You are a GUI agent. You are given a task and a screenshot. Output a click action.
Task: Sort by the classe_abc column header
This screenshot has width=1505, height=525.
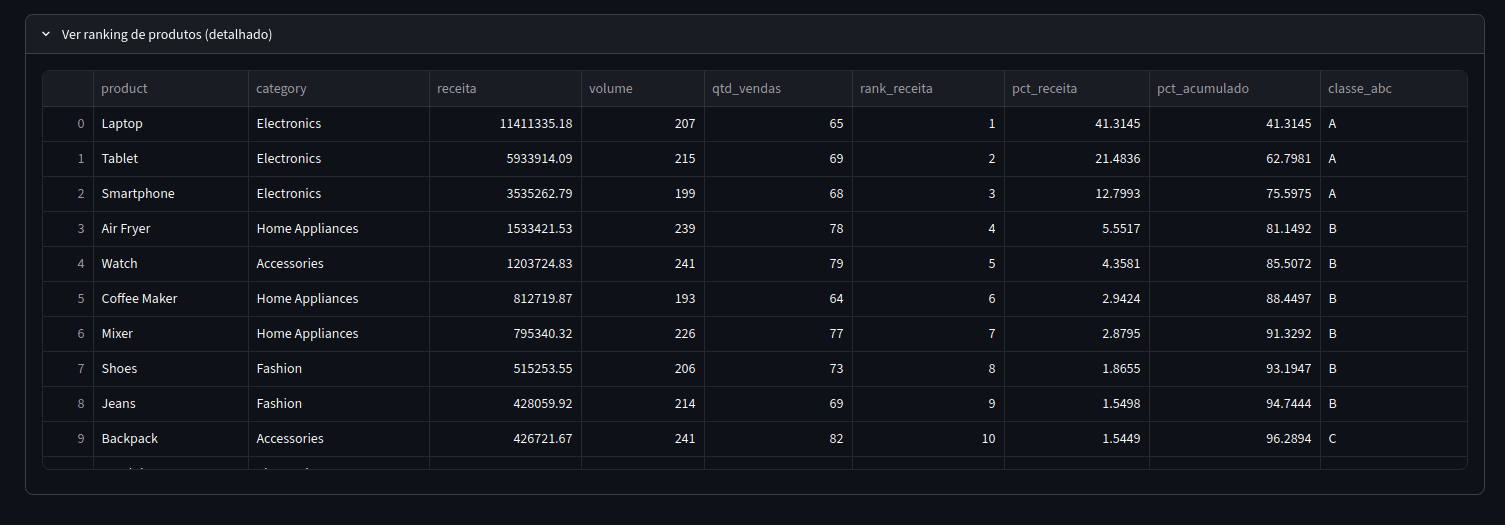coord(1394,89)
